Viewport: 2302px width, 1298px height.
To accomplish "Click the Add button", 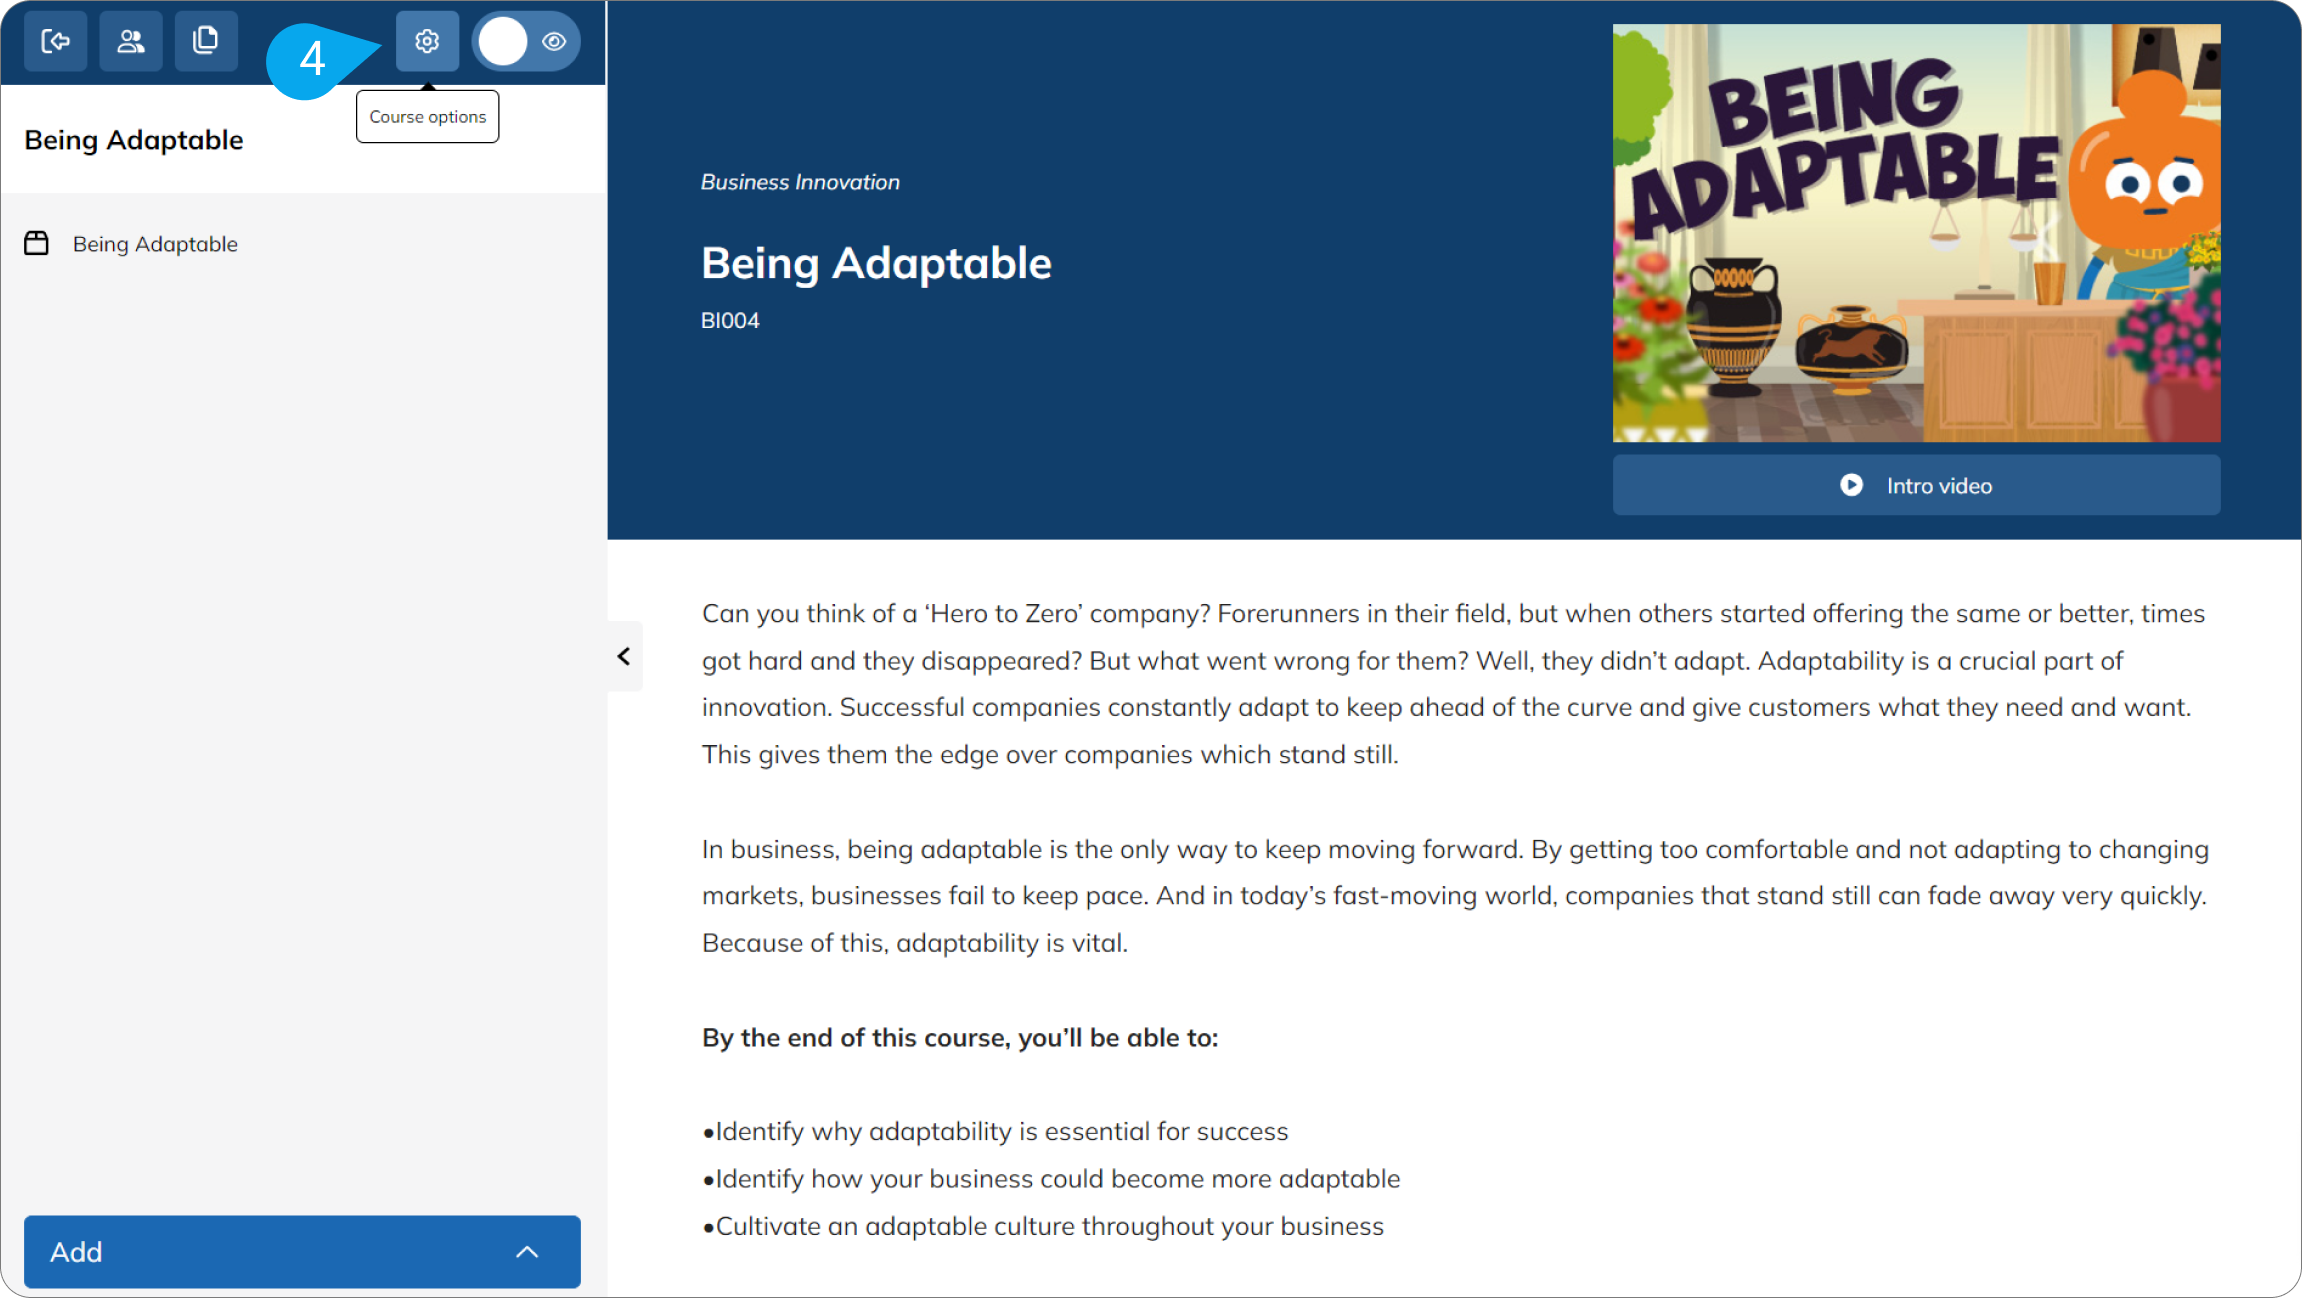I will tap(302, 1252).
